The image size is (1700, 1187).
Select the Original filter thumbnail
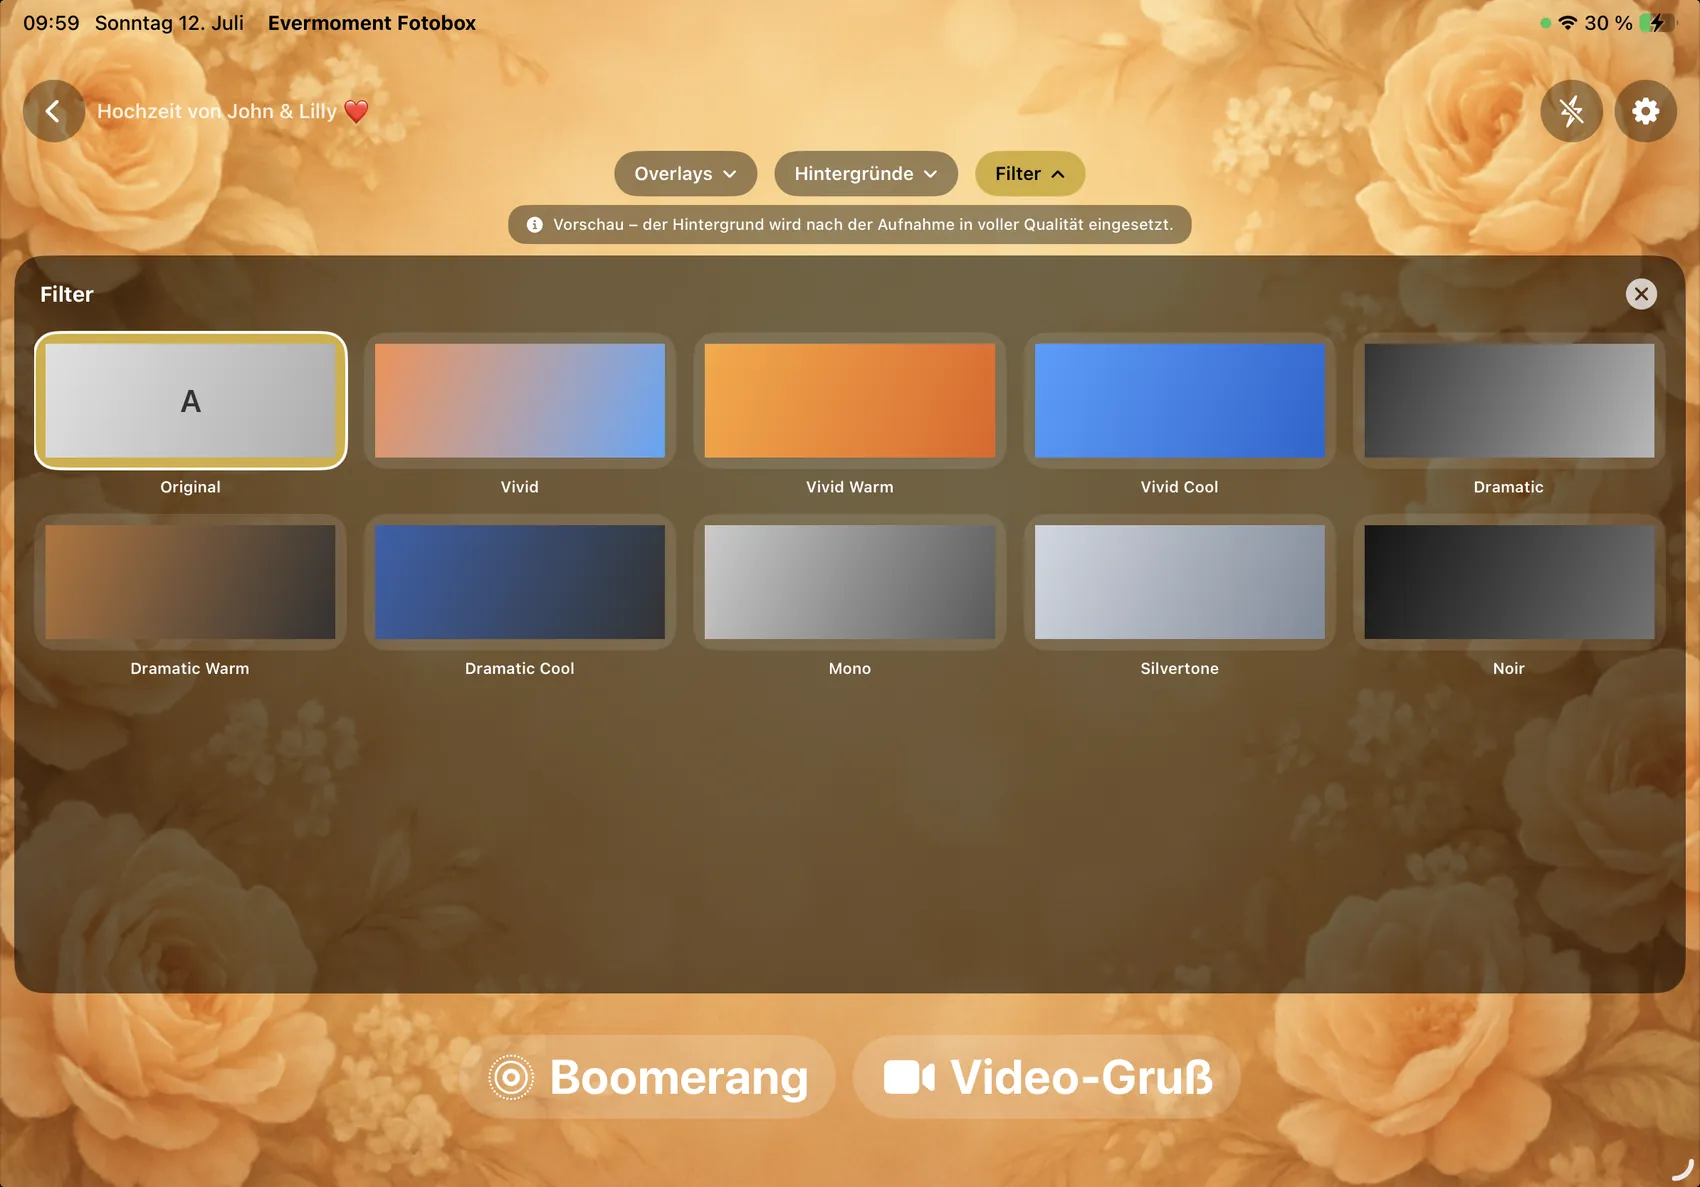pyautogui.click(x=190, y=400)
